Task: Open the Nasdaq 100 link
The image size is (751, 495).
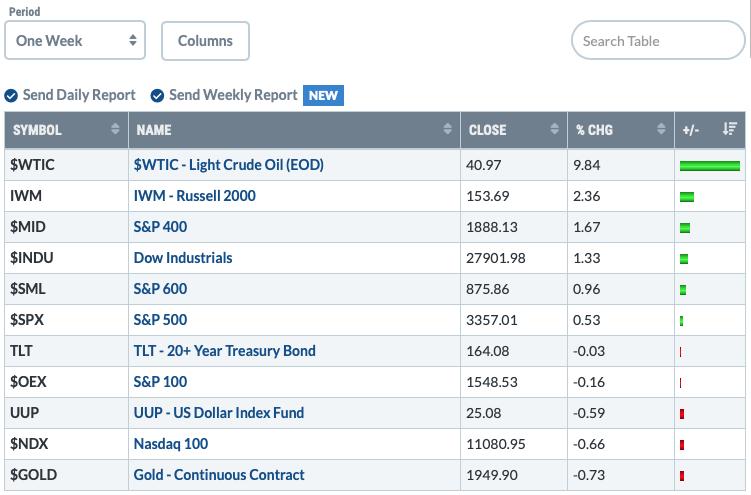Action: [171, 444]
